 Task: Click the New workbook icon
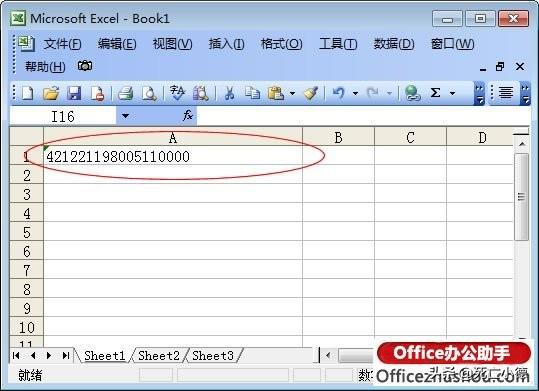coord(28,93)
